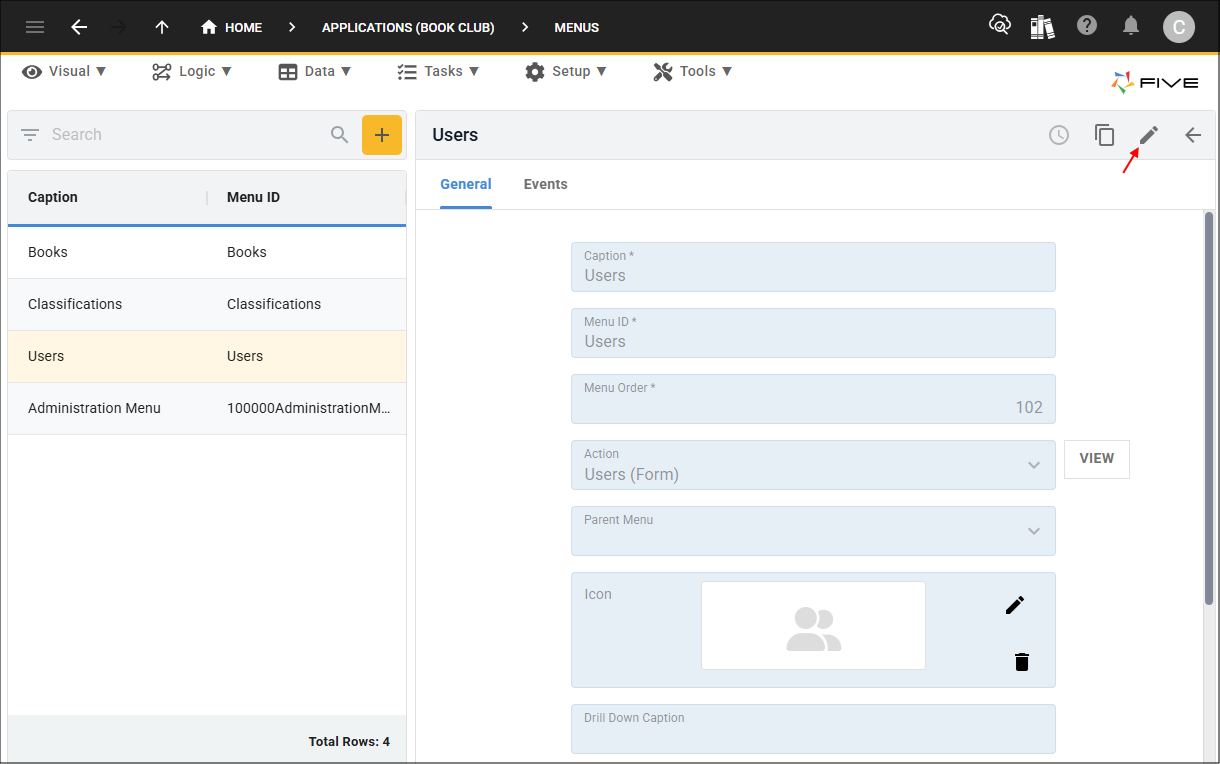Delete the icon with trash button
1220x764 pixels.
[x=1021, y=662]
